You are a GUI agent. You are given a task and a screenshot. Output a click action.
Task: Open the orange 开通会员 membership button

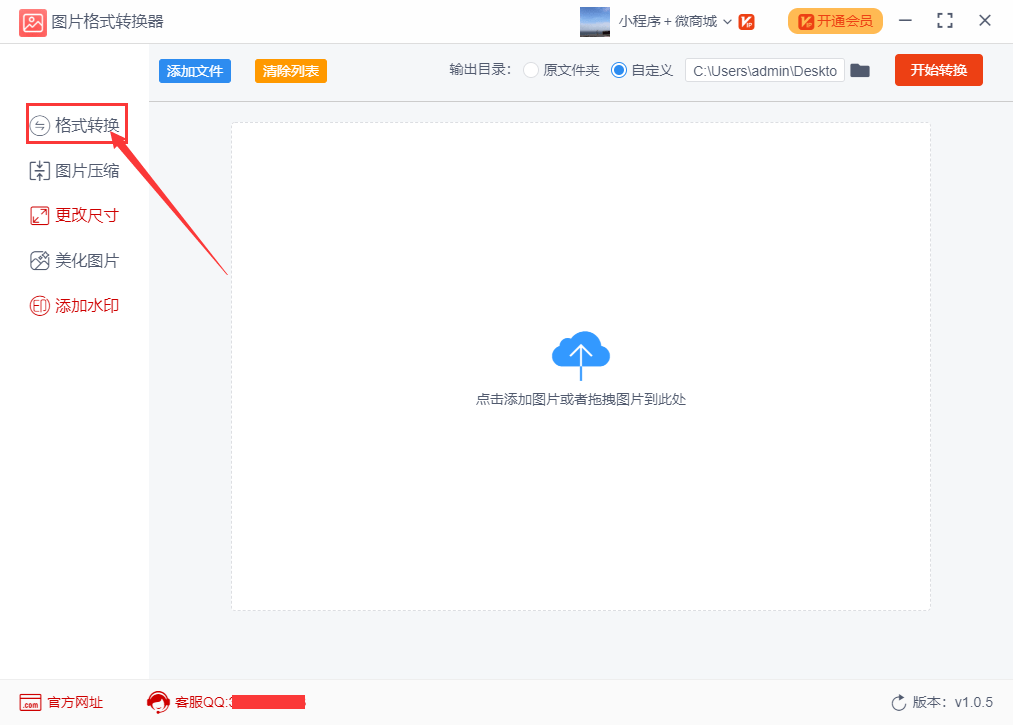point(834,20)
